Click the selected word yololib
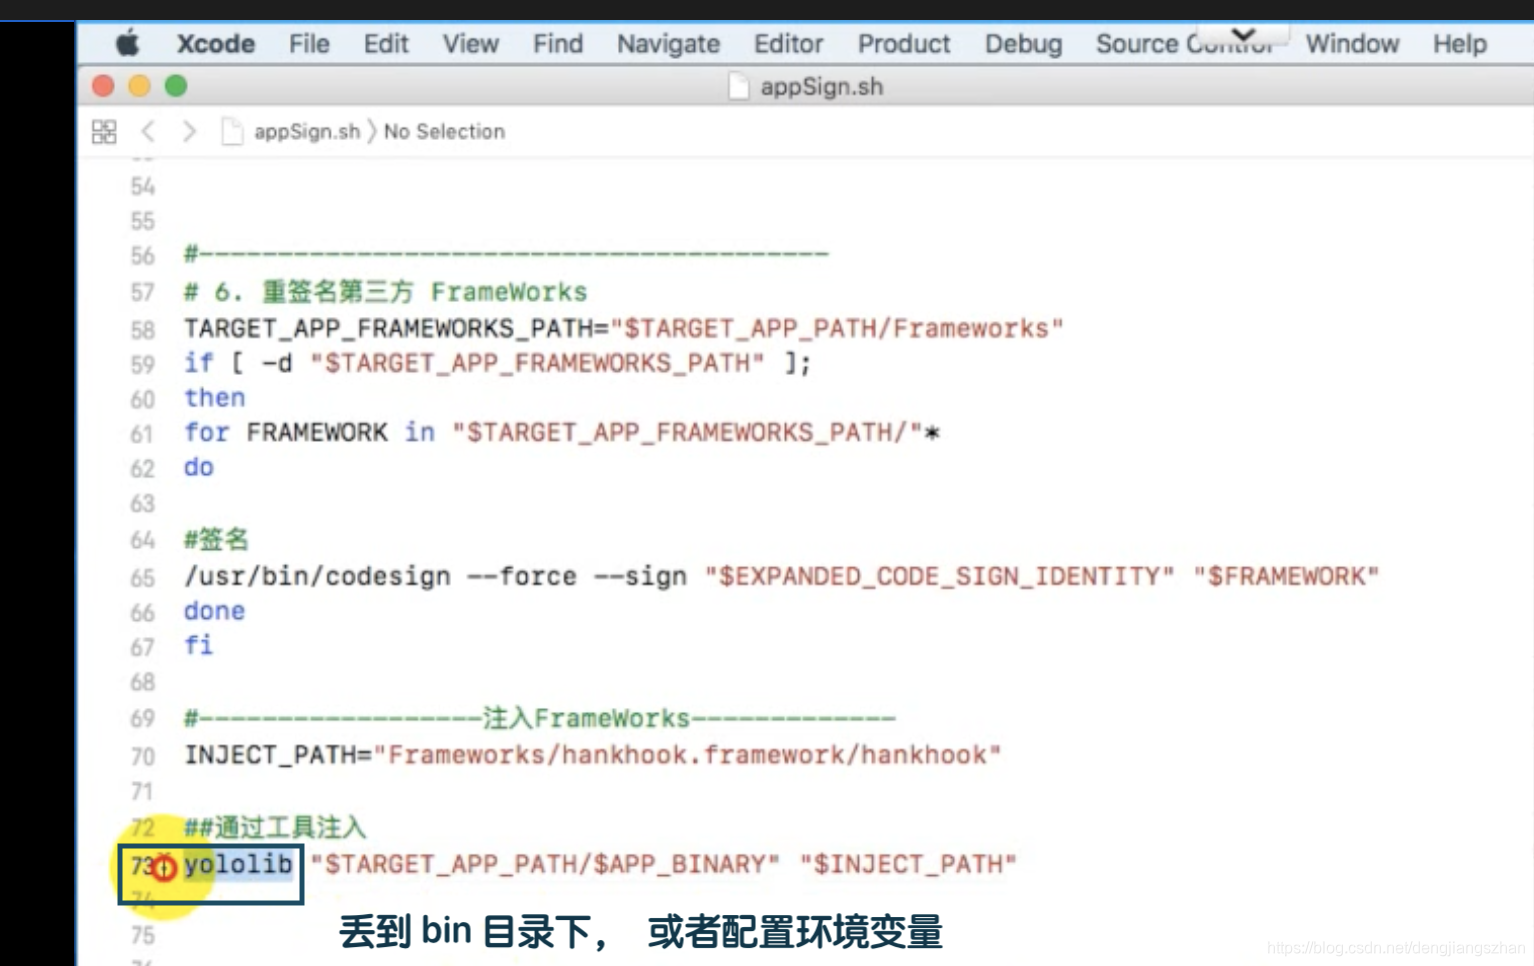The width and height of the screenshot is (1534, 966). coord(238,864)
